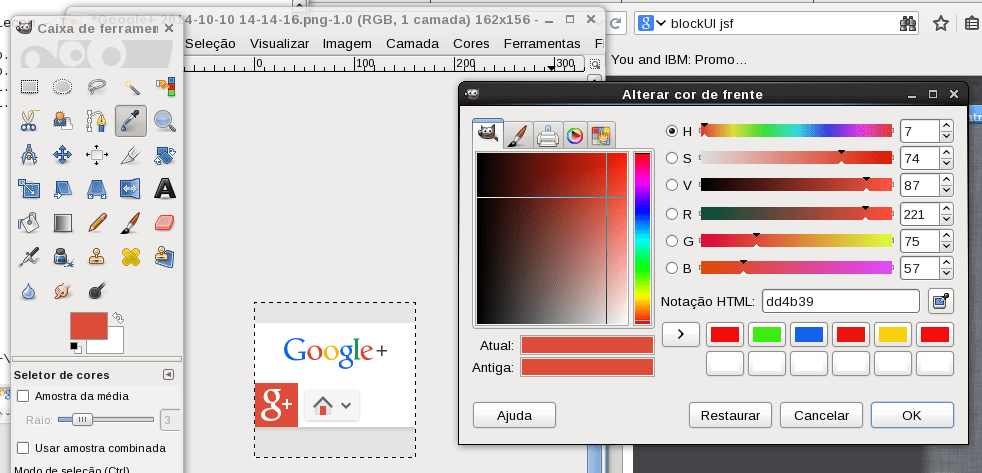Select the Blend gradient tool
Screen dimensions: 982x473
pyautogui.click(x=62, y=222)
